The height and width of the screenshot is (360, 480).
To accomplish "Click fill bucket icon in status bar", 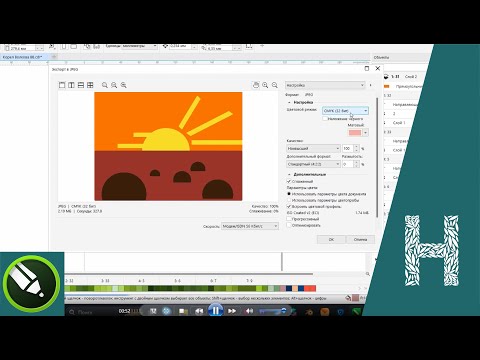I will pos(348,298).
